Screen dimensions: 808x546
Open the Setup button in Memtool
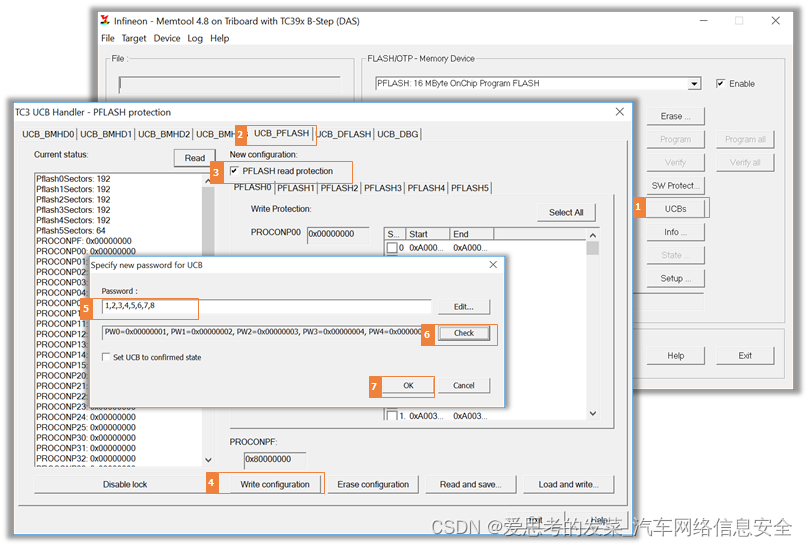pyautogui.click(x=675, y=278)
